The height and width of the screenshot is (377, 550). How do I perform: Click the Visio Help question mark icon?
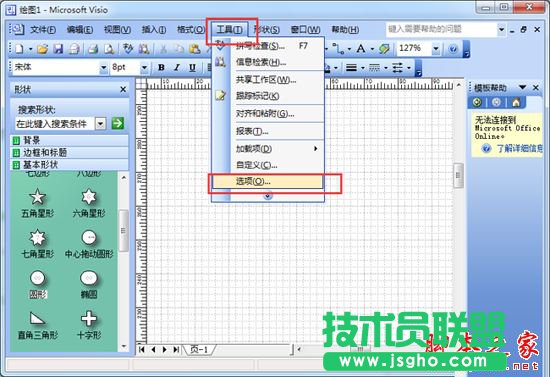[453, 49]
